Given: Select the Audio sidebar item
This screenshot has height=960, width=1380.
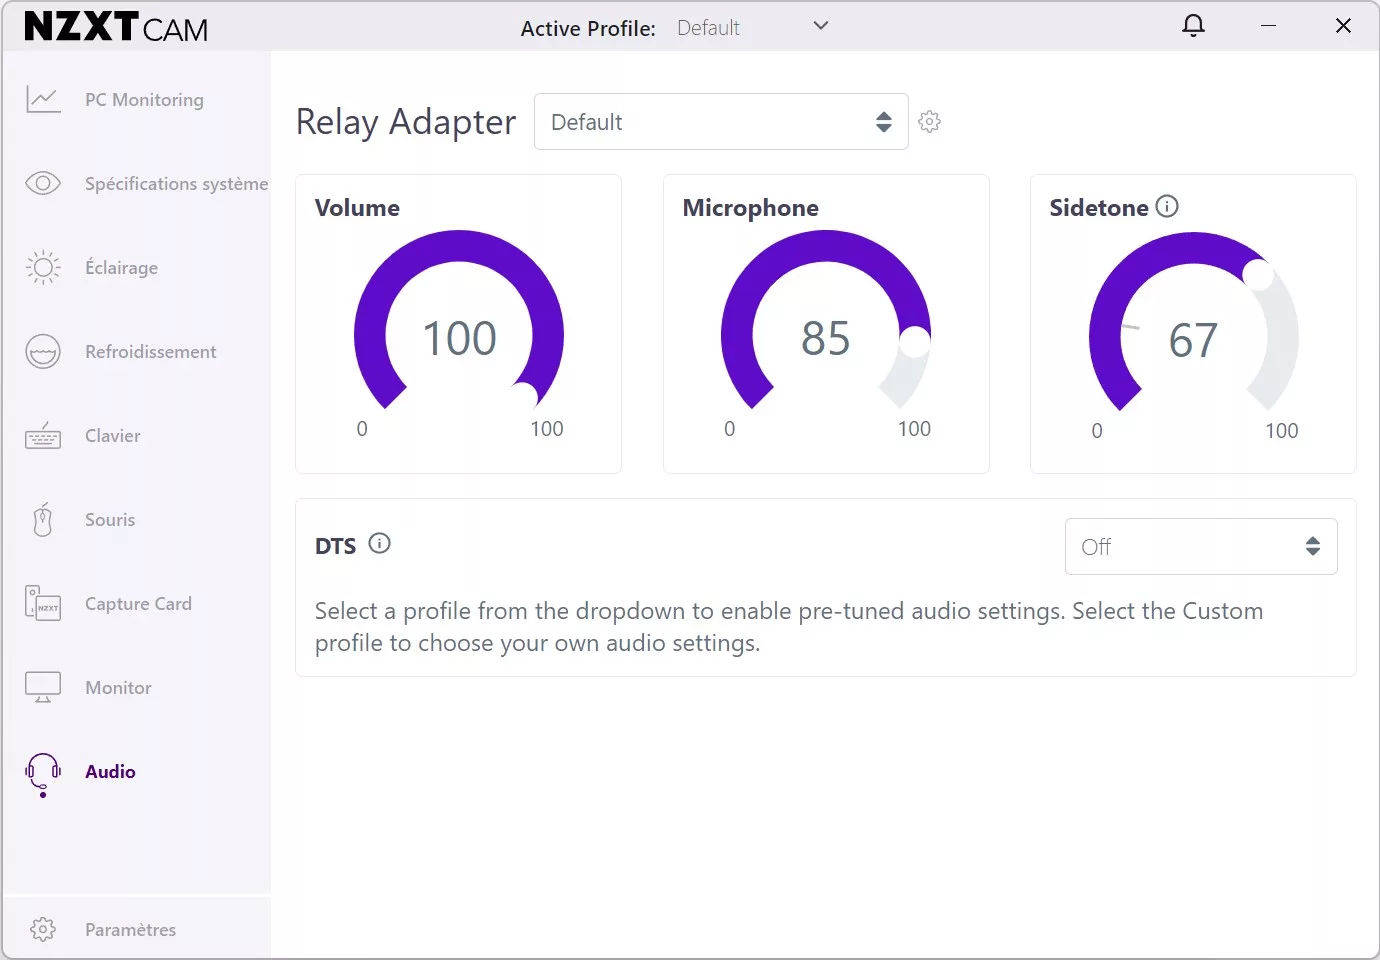Looking at the screenshot, I should click(x=110, y=772).
